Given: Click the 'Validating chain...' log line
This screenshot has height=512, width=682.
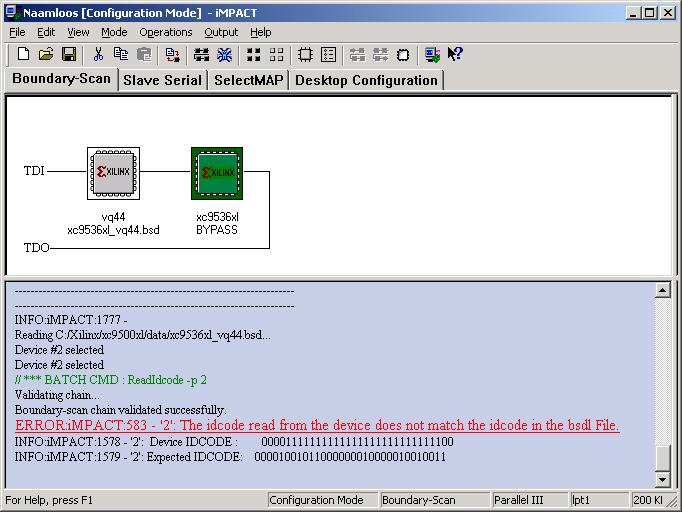Looking at the screenshot, I should [x=57, y=395].
